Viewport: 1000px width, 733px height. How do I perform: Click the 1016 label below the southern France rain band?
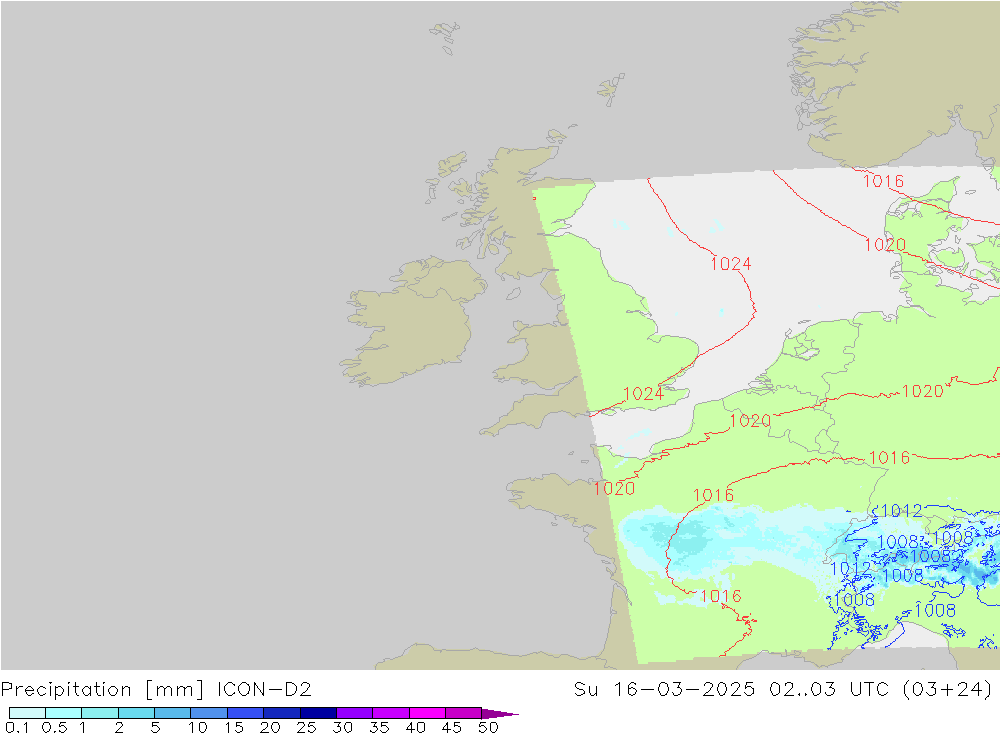[x=721, y=596]
